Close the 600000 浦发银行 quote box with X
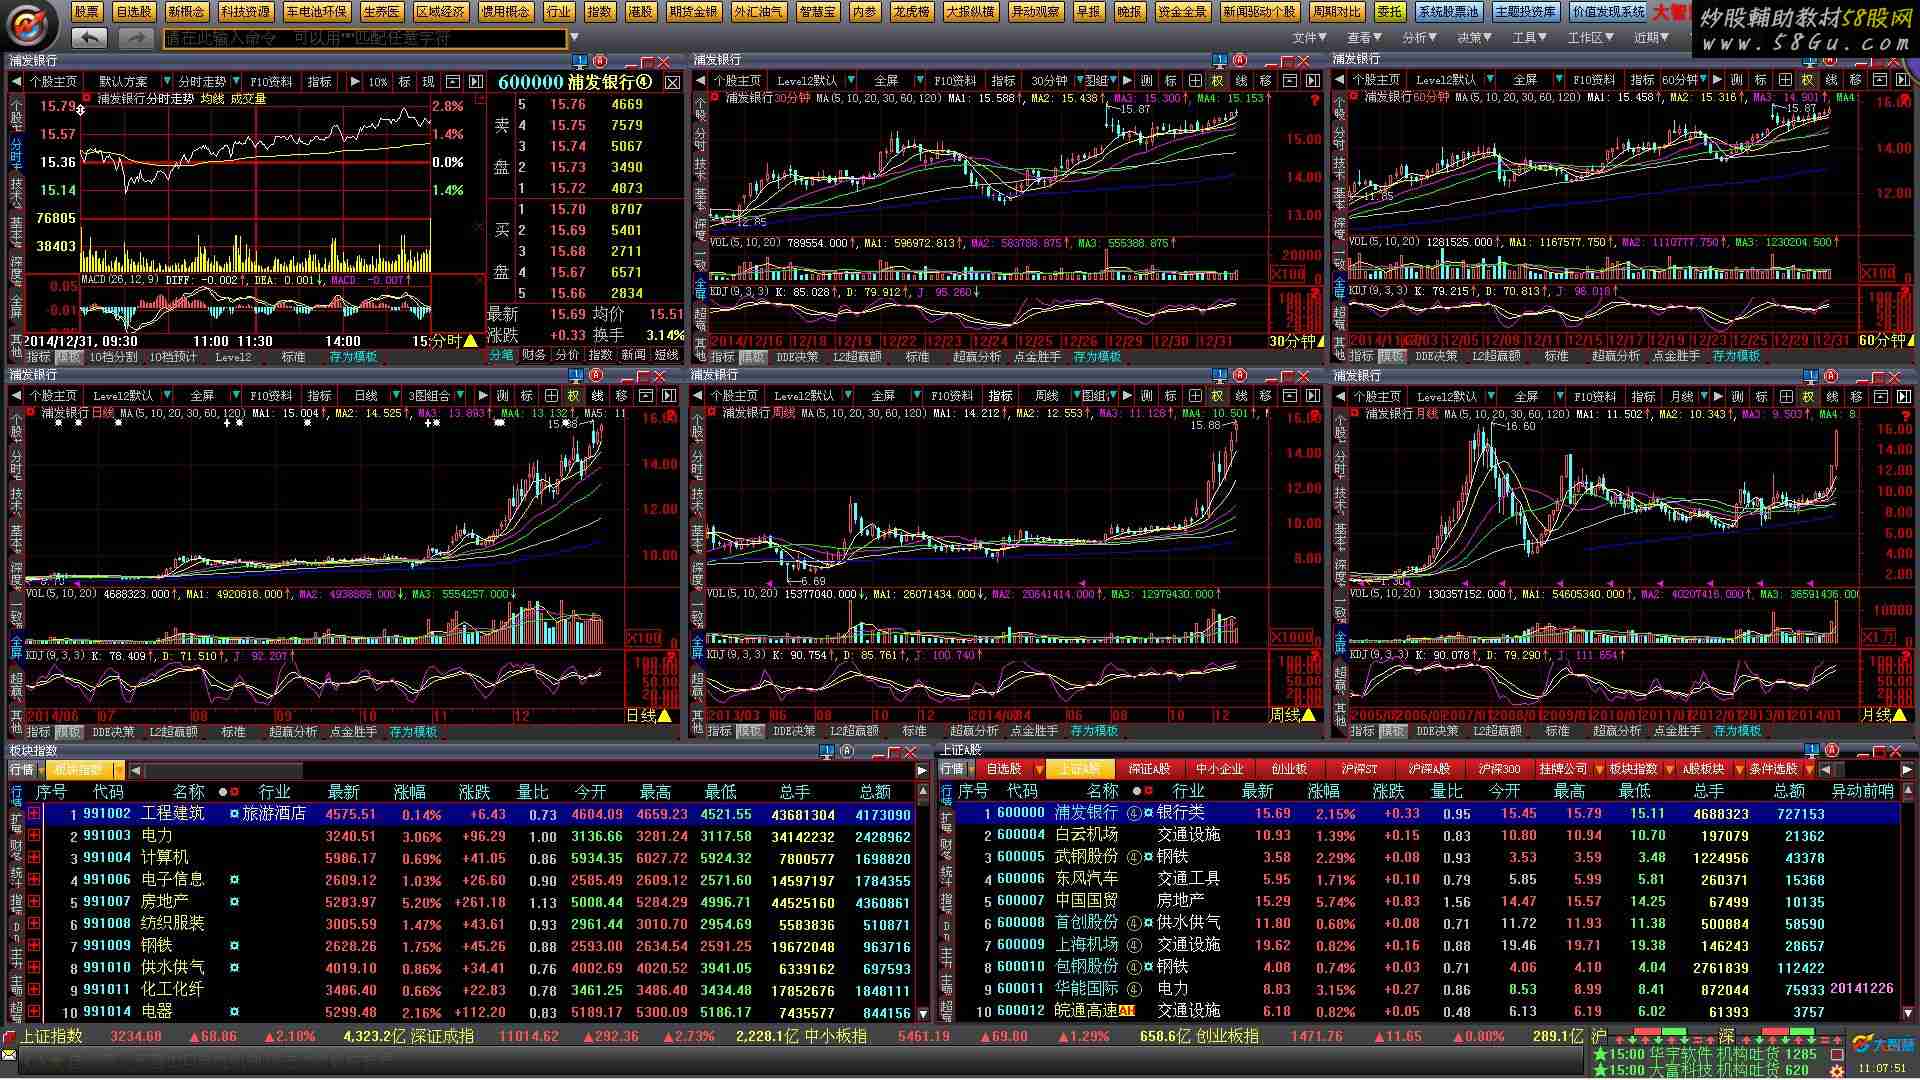This screenshot has height=1080, width=1920. (672, 82)
